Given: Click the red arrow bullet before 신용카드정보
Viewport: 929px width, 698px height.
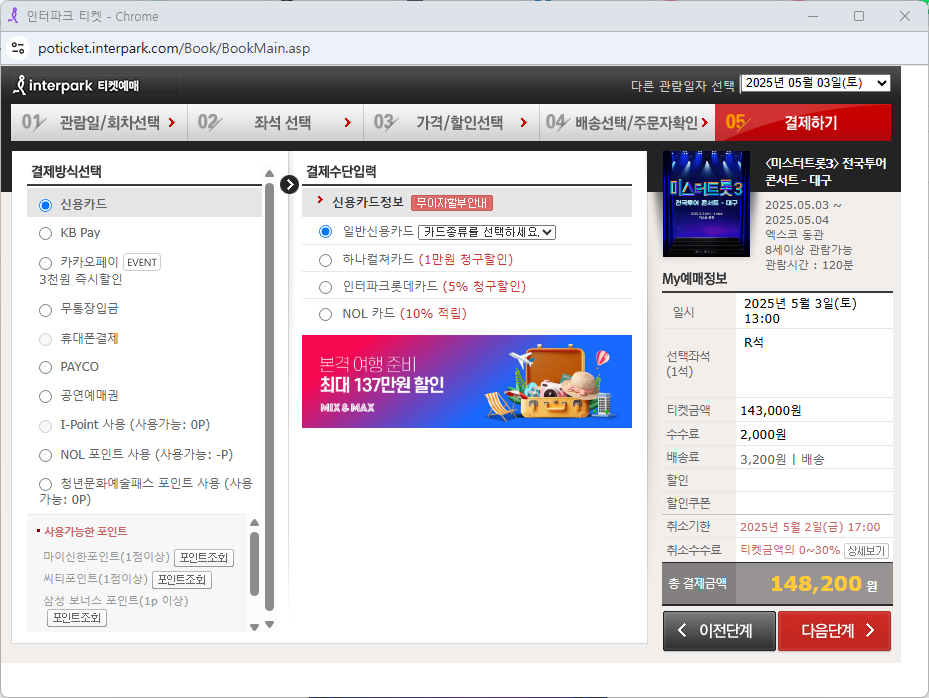Looking at the screenshot, I should click(x=321, y=200).
